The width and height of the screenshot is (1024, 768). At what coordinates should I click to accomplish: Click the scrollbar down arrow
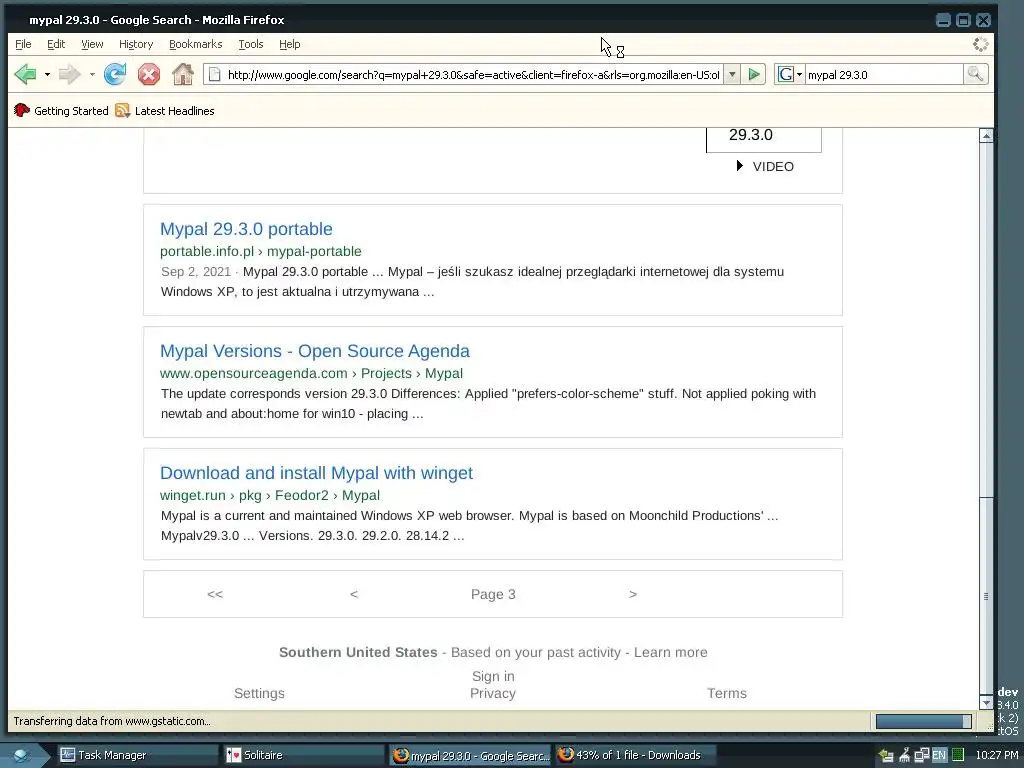coord(986,703)
